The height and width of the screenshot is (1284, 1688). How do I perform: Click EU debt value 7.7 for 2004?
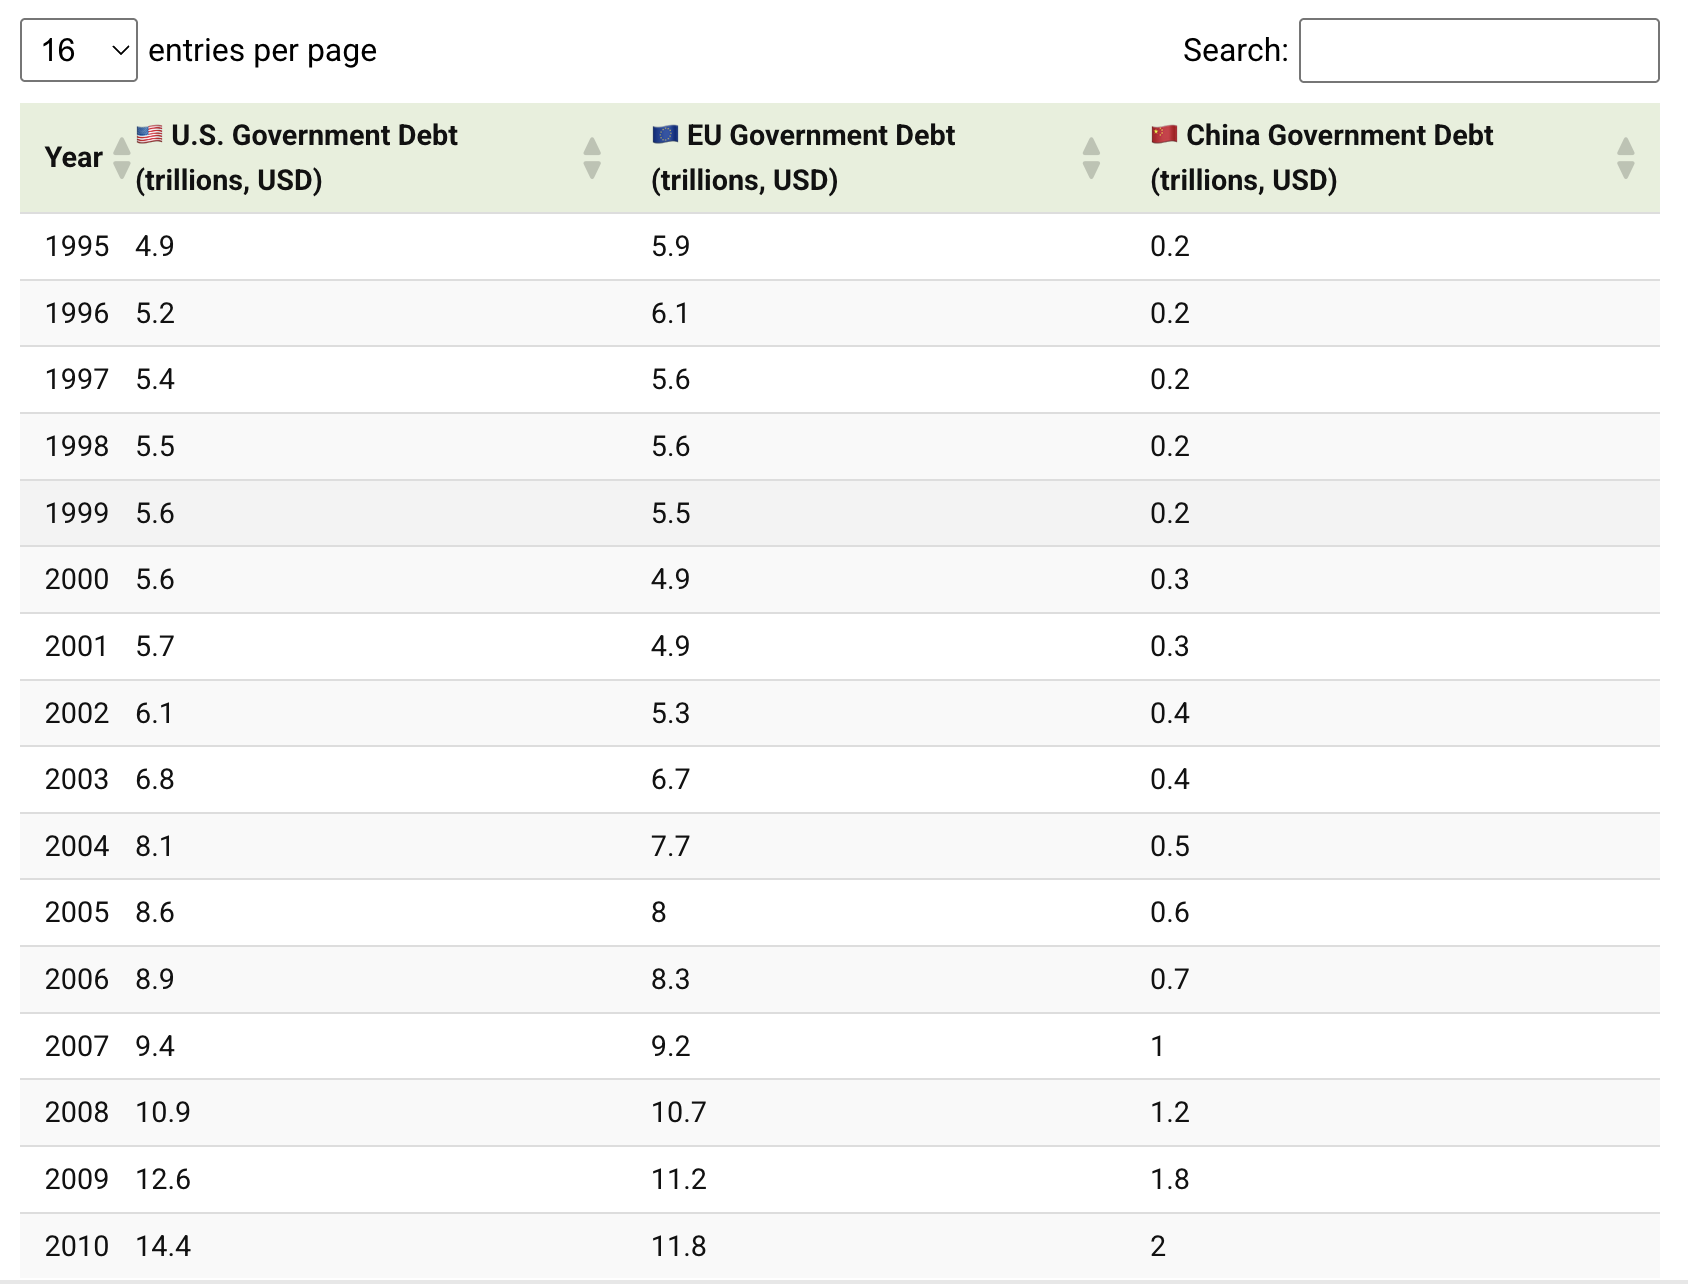pos(670,846)
